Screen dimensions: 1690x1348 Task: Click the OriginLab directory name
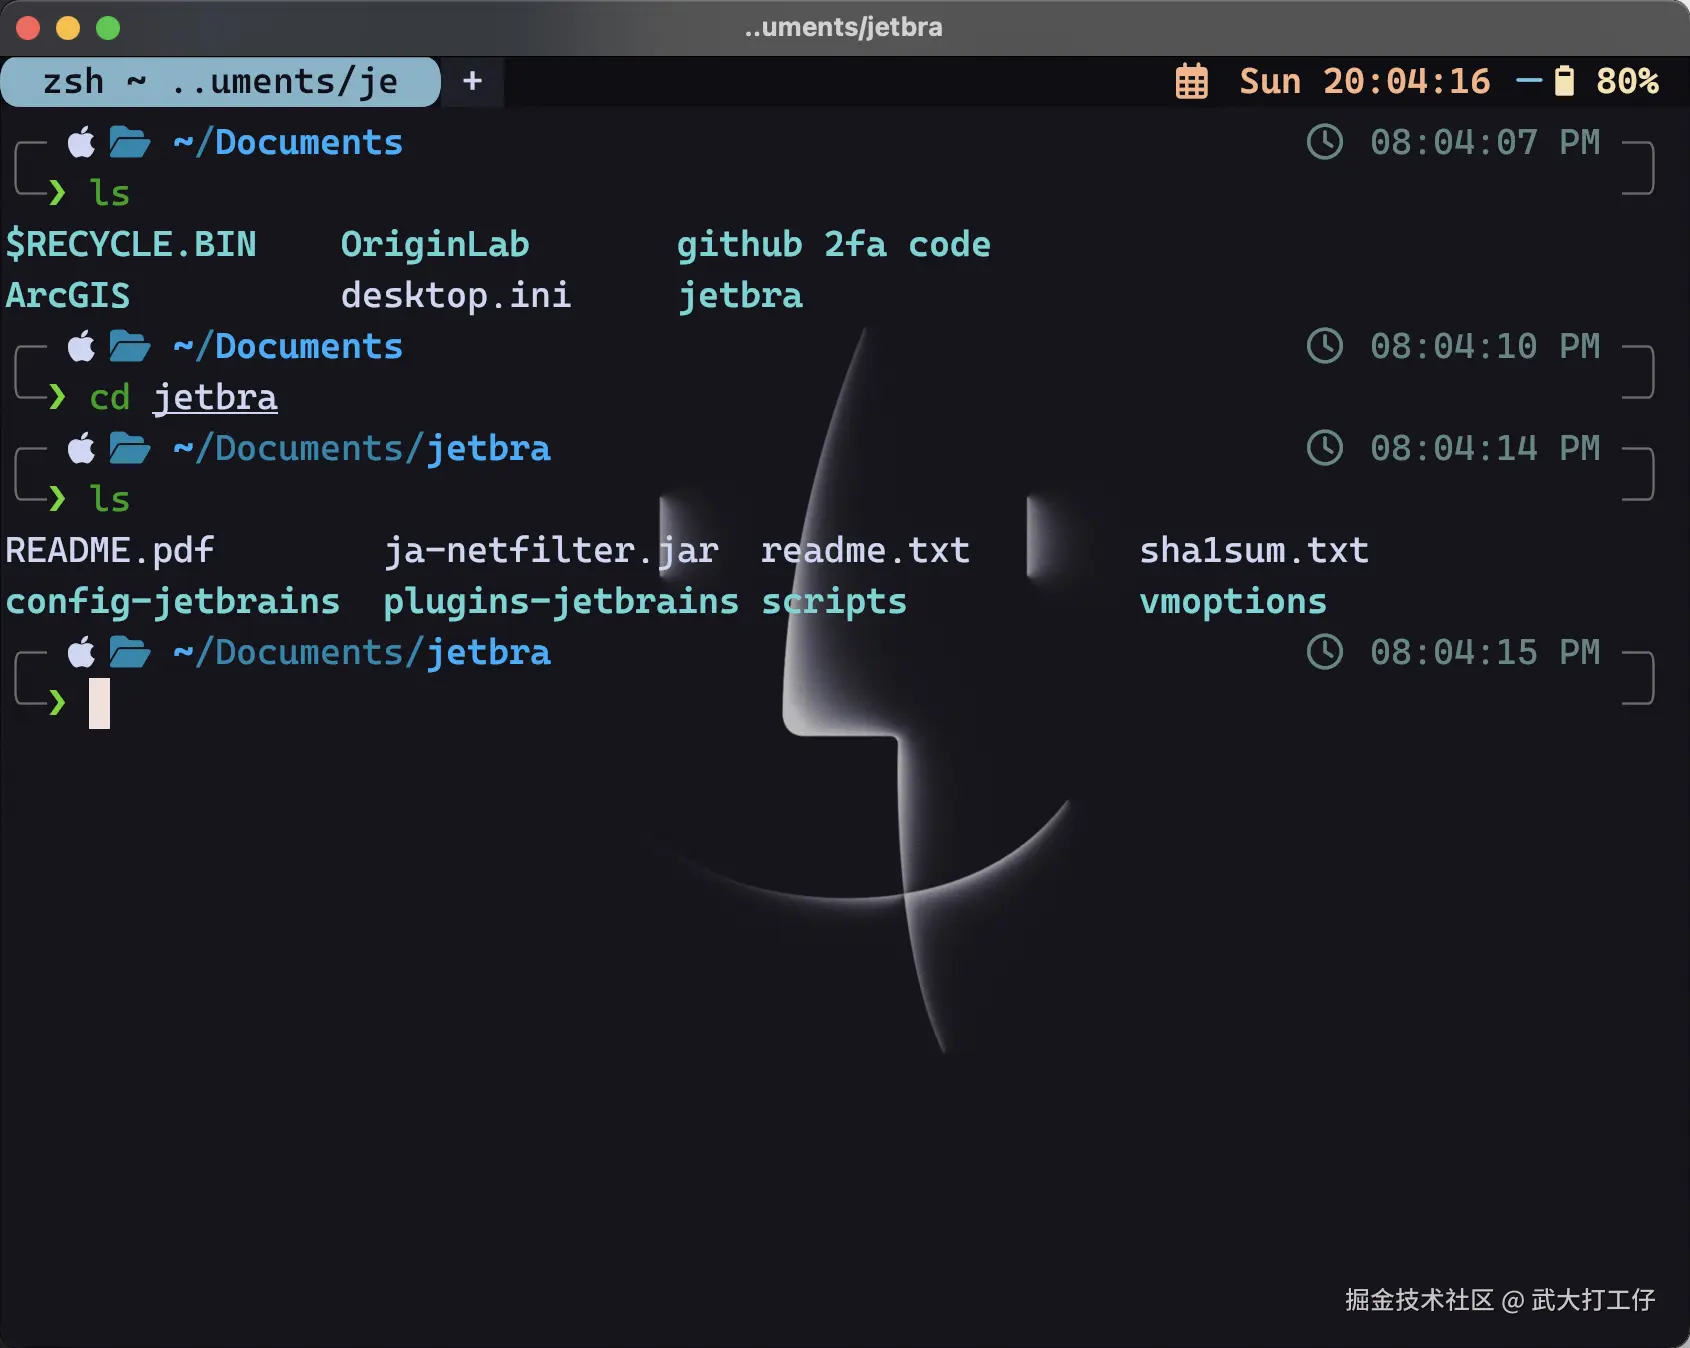pos(435,244)
